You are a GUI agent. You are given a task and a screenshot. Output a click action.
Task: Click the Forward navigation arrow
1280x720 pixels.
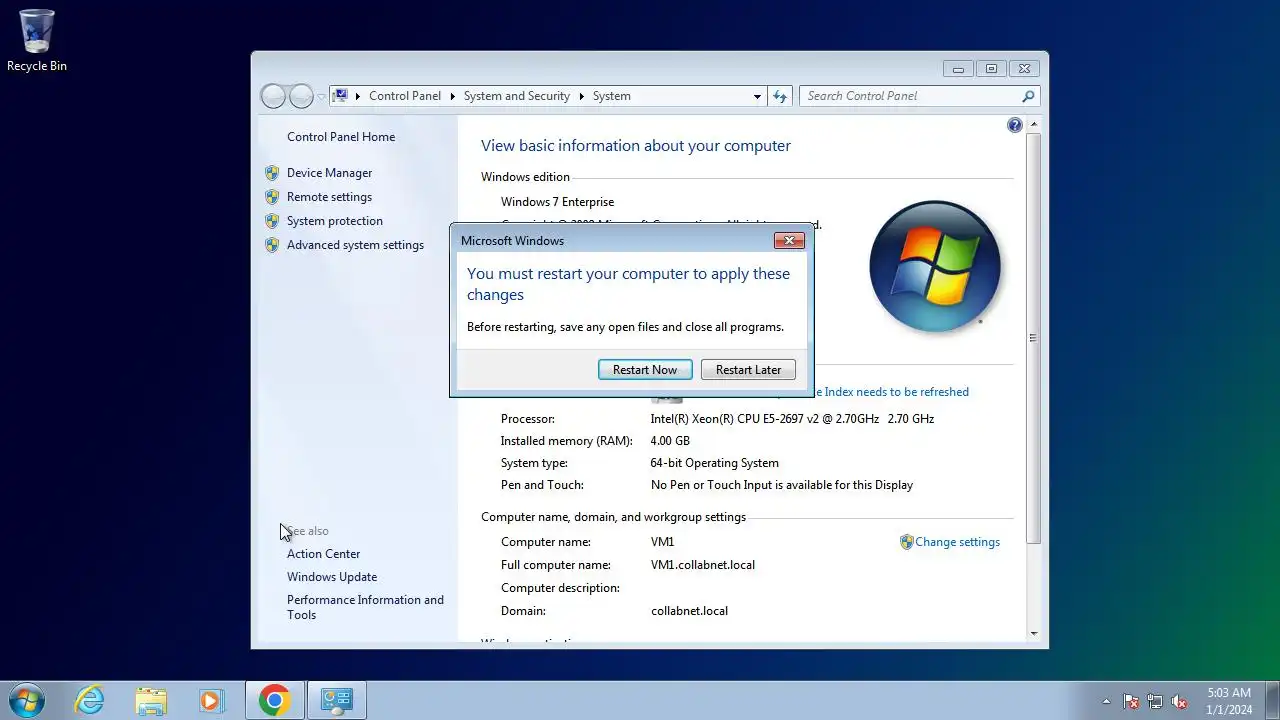[301, 96]
